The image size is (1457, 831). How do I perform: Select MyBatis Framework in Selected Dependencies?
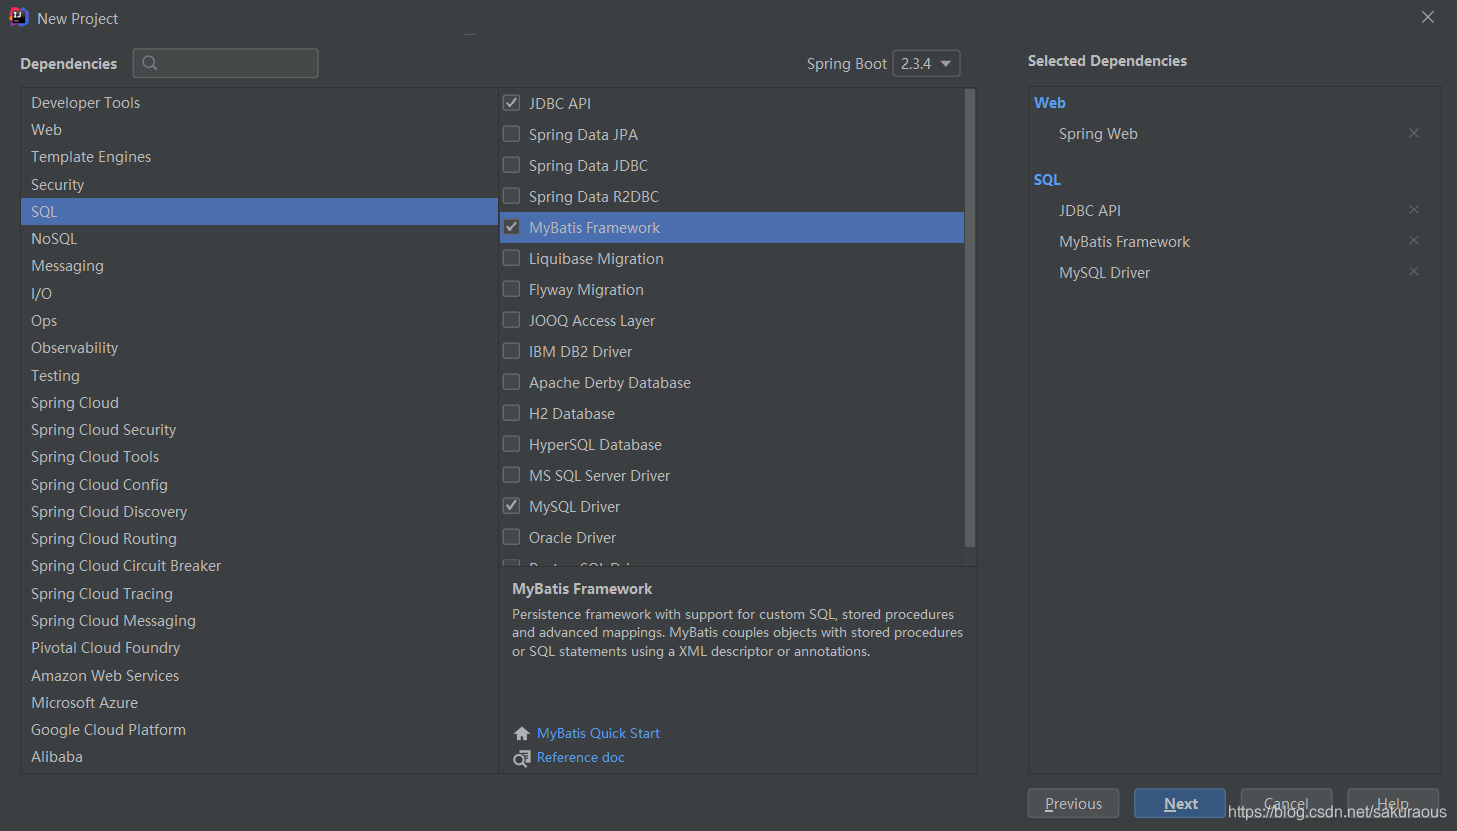click(x=1124, y=242)
